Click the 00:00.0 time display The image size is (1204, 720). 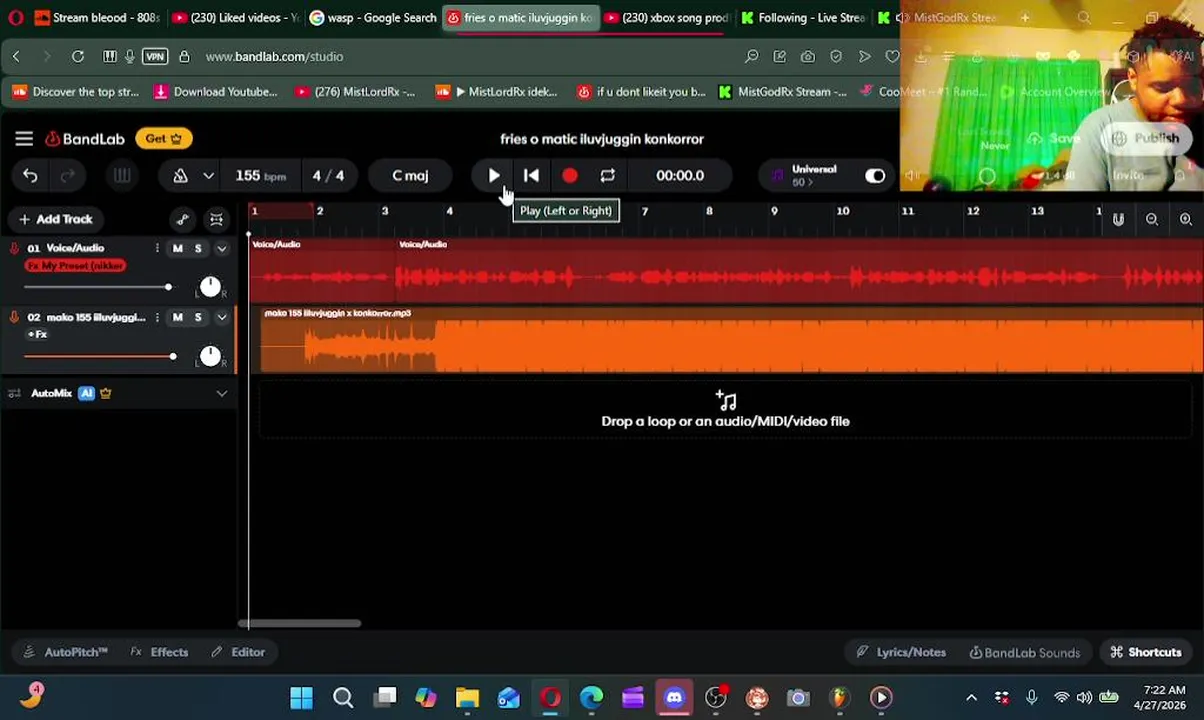[680, 176]
